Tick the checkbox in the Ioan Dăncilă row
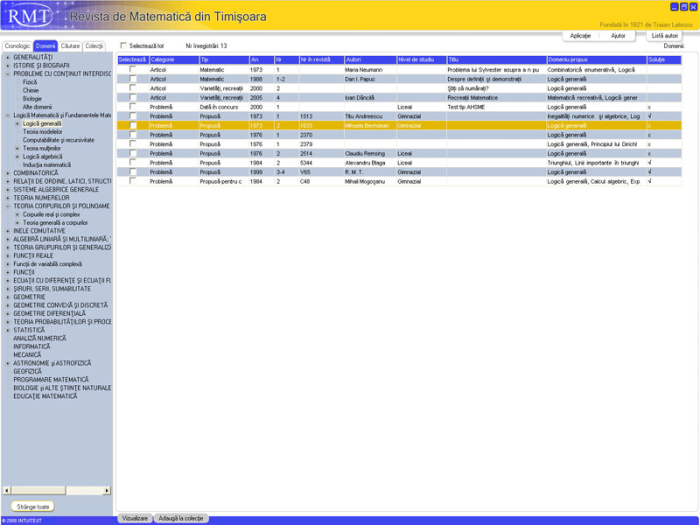Screen dimensions: 700x525 pos(133,97)
